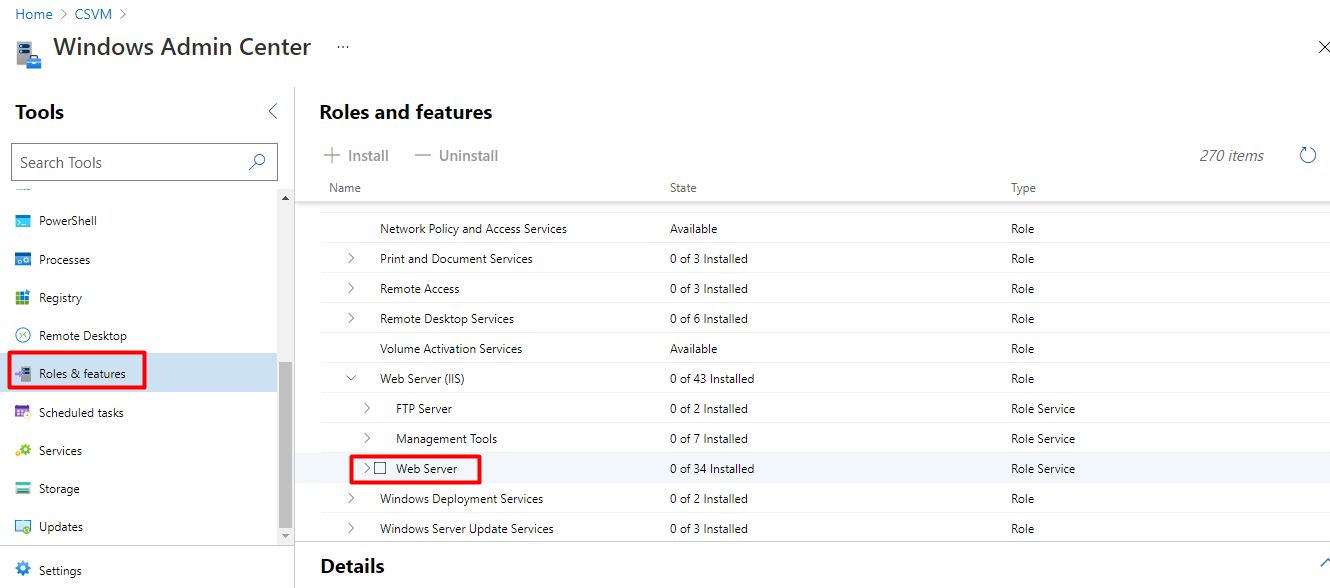Screen dimensions: 1330x588
Task: Click the '270 items' count text
Action: tap(1231, 156)
